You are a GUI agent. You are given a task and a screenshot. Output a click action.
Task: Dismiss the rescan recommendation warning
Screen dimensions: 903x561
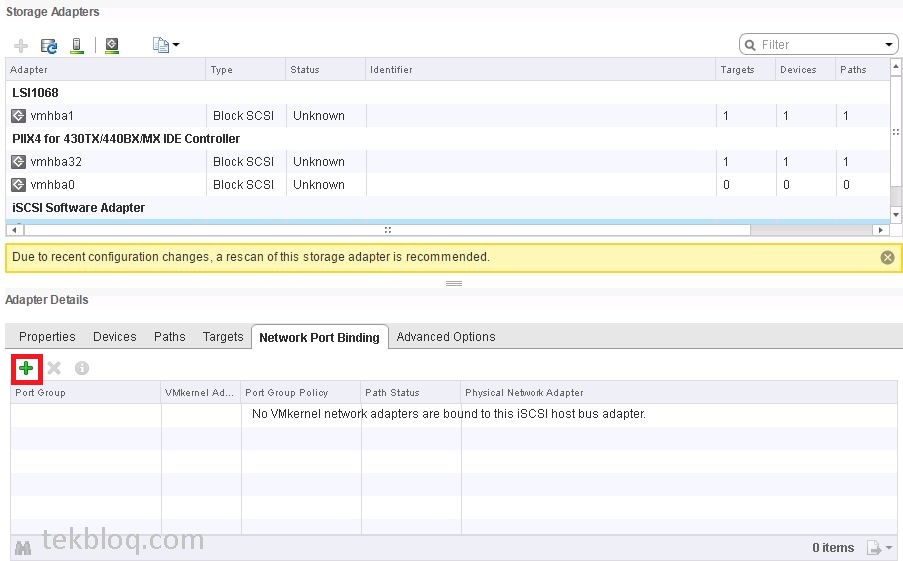(887, 257)
